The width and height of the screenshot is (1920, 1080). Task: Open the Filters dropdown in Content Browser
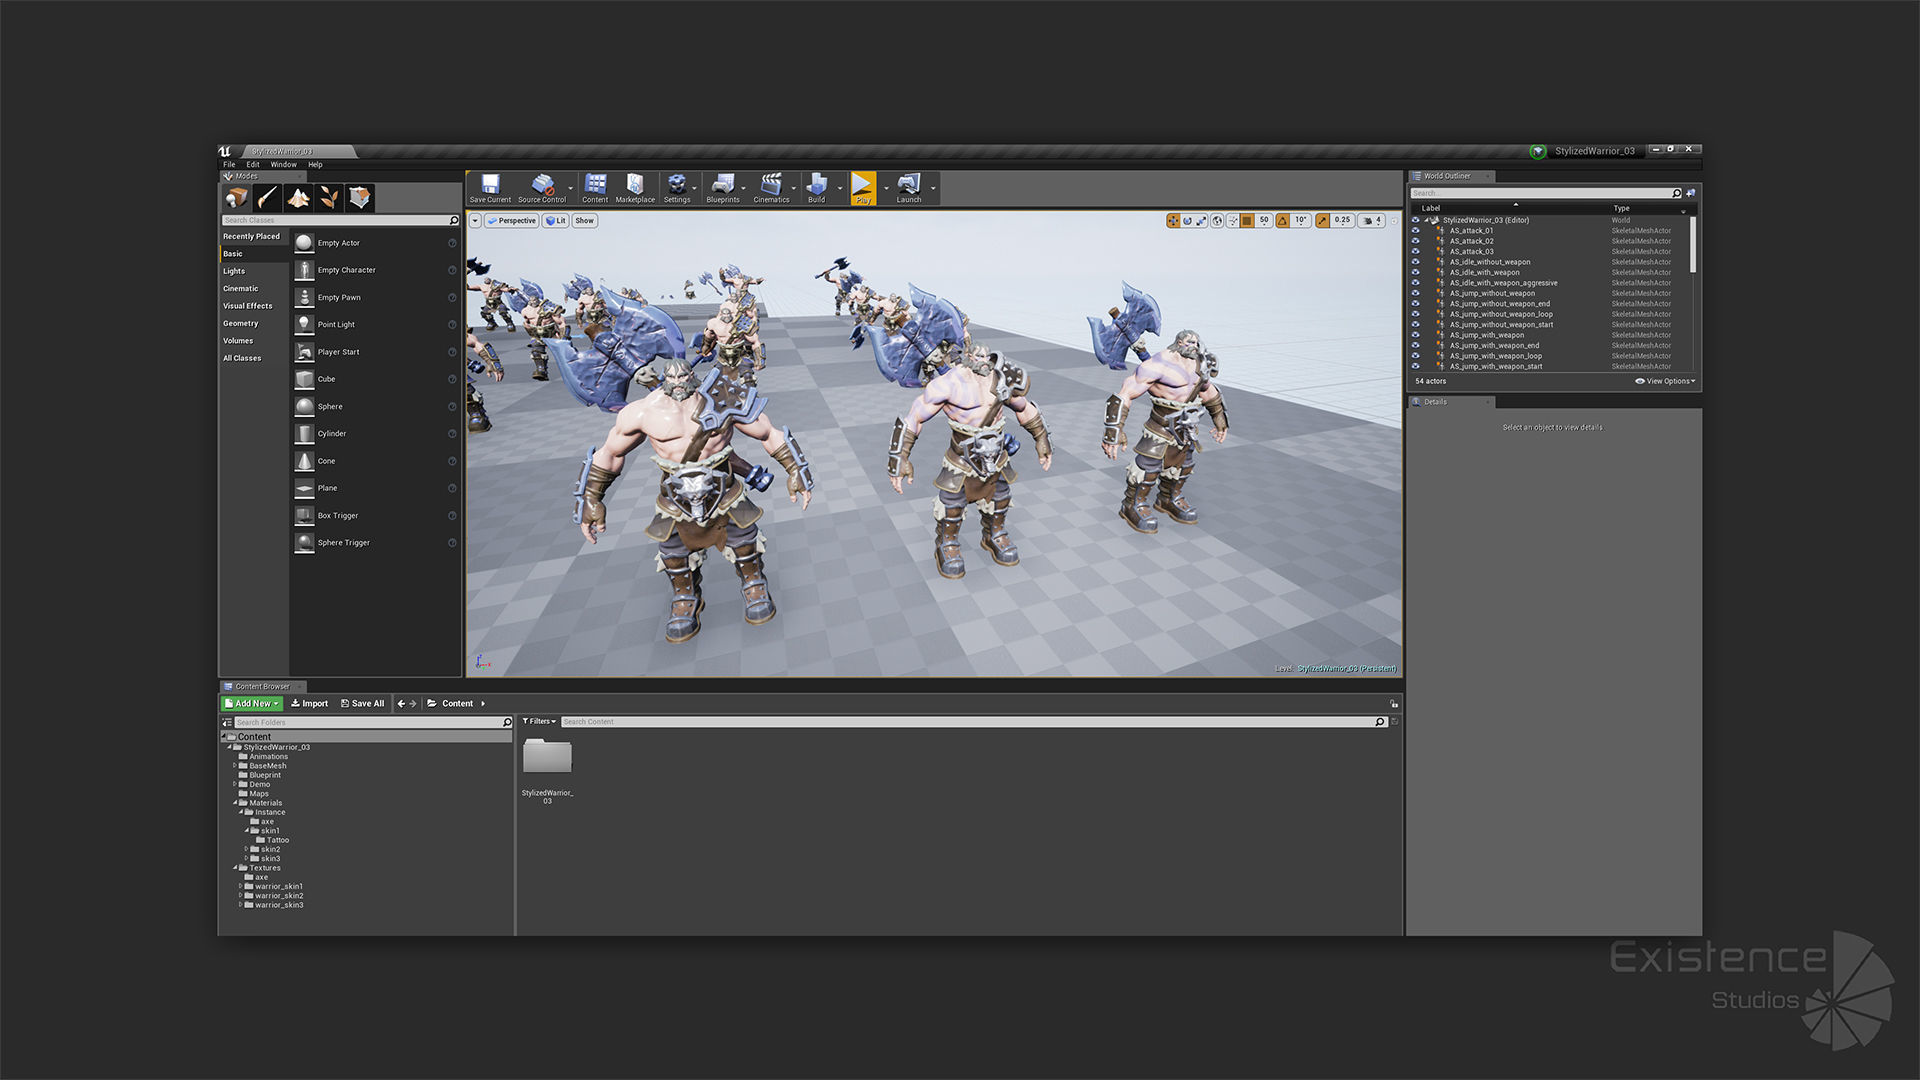pyautogui.click(x=539, y=722)
